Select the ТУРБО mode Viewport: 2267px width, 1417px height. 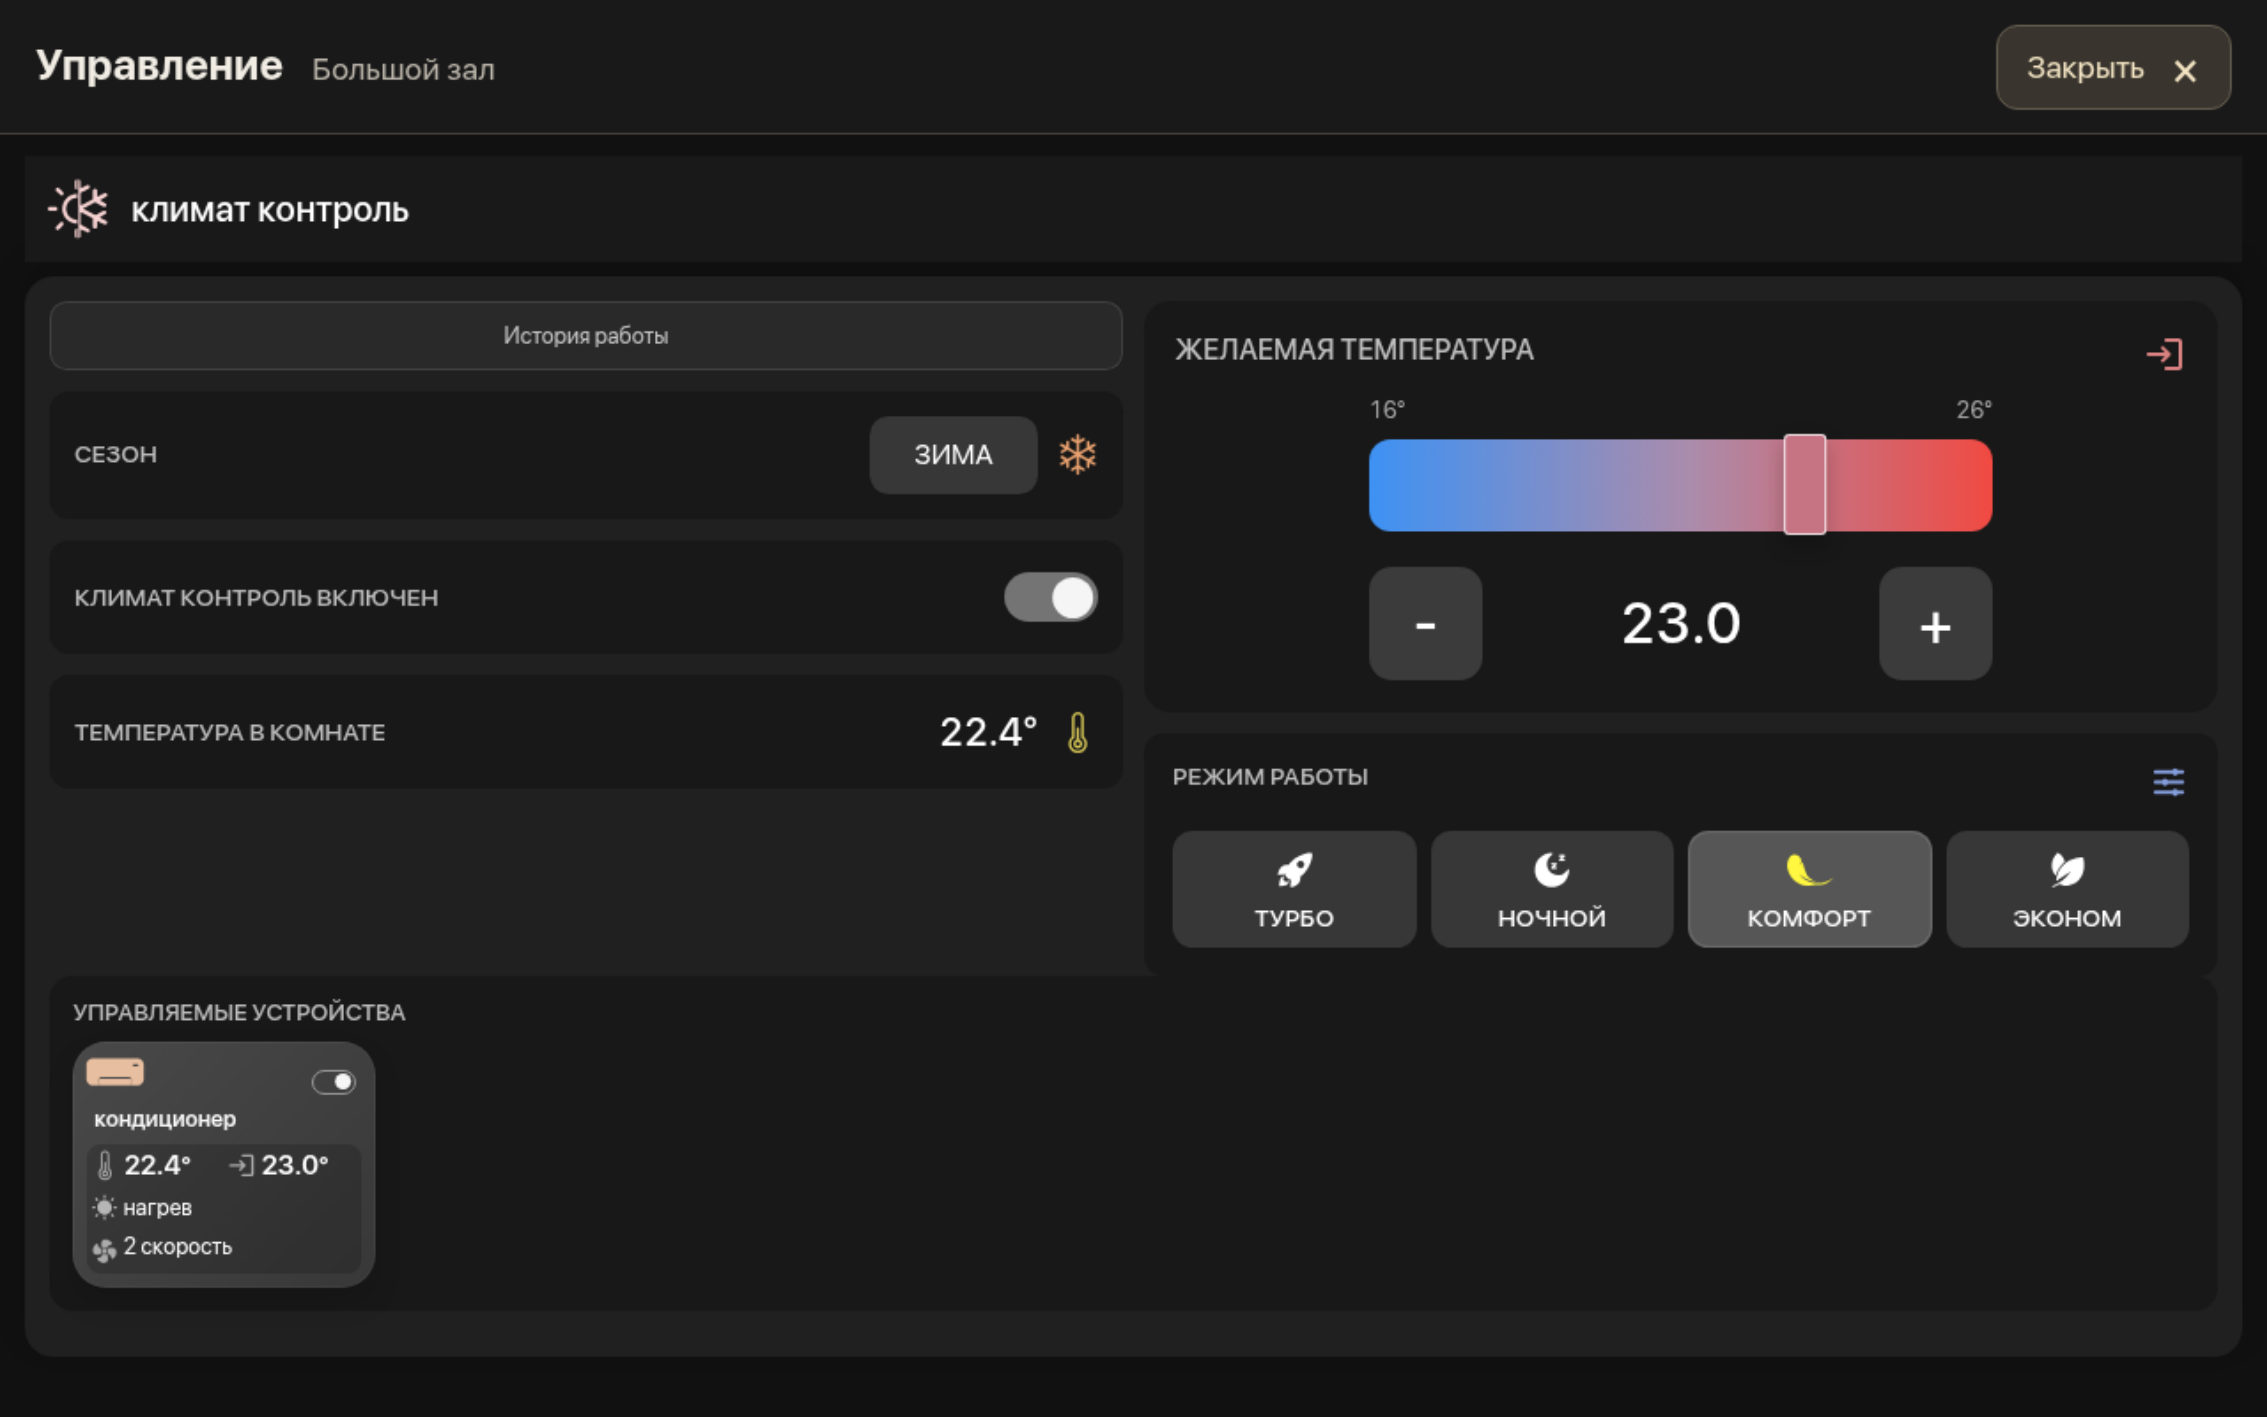click(1294, 889)
